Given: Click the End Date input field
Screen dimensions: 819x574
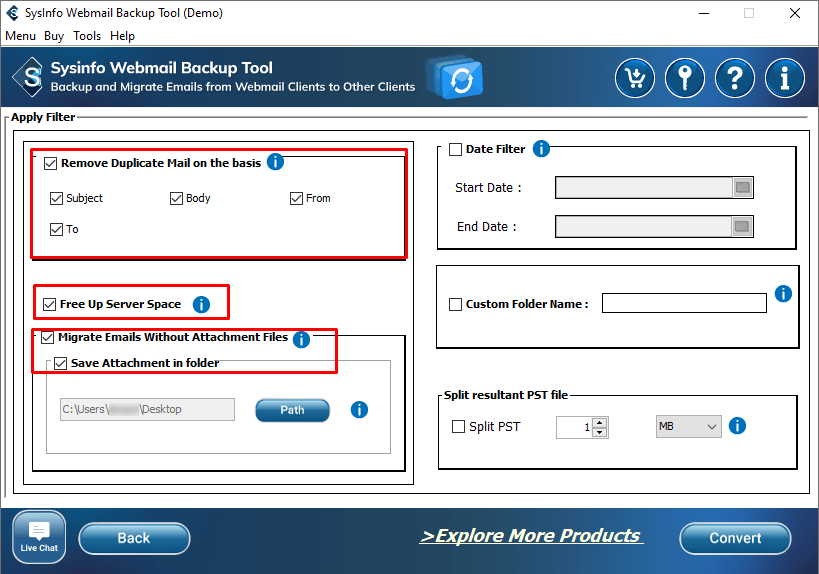Looking at the screenshot, I should [644, 227].
